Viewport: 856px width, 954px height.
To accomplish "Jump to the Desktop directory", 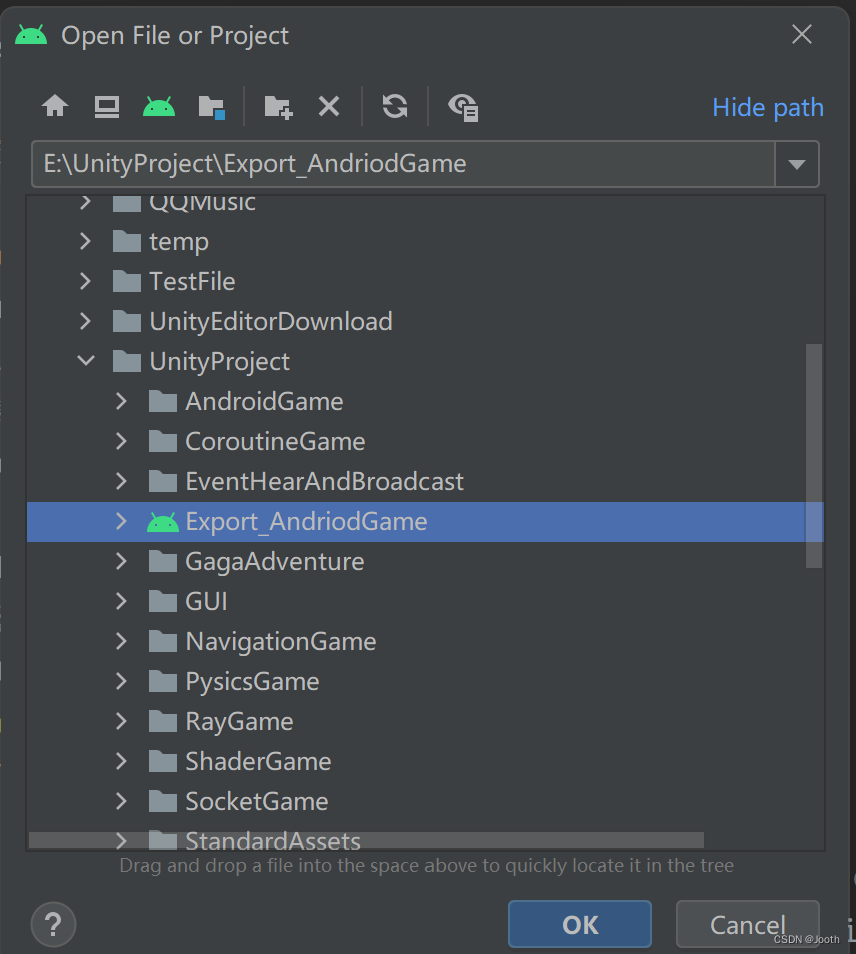I will click(x=106, y=106).
